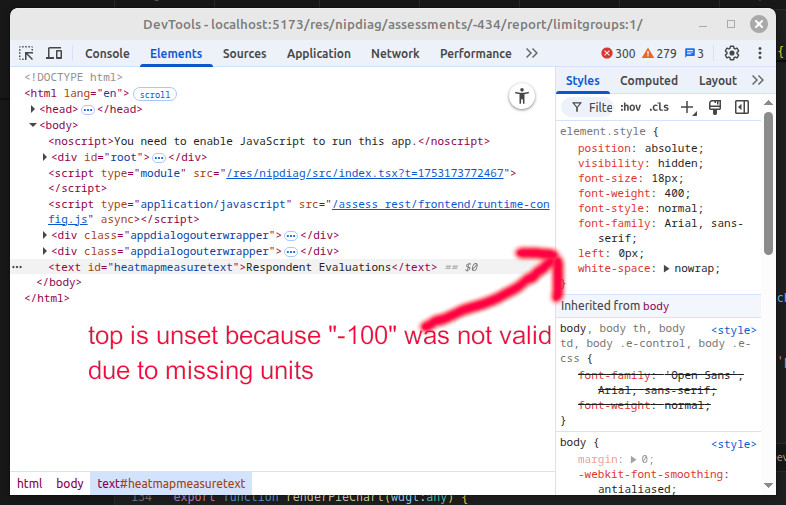Click the scroll badge on html element
This screenshot has height=505, width=786.
pos(155,94)
